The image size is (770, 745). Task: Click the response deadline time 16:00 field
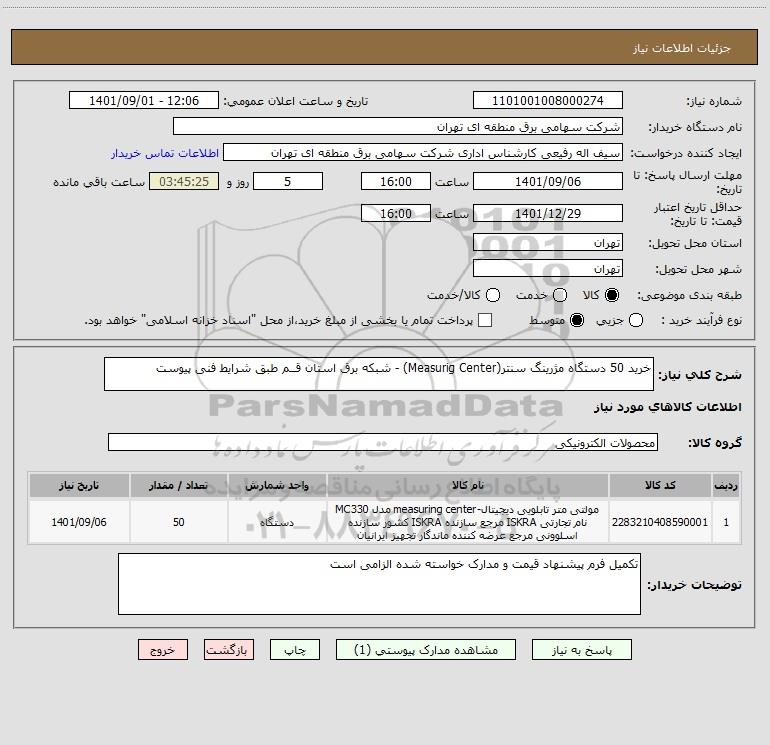396,181
